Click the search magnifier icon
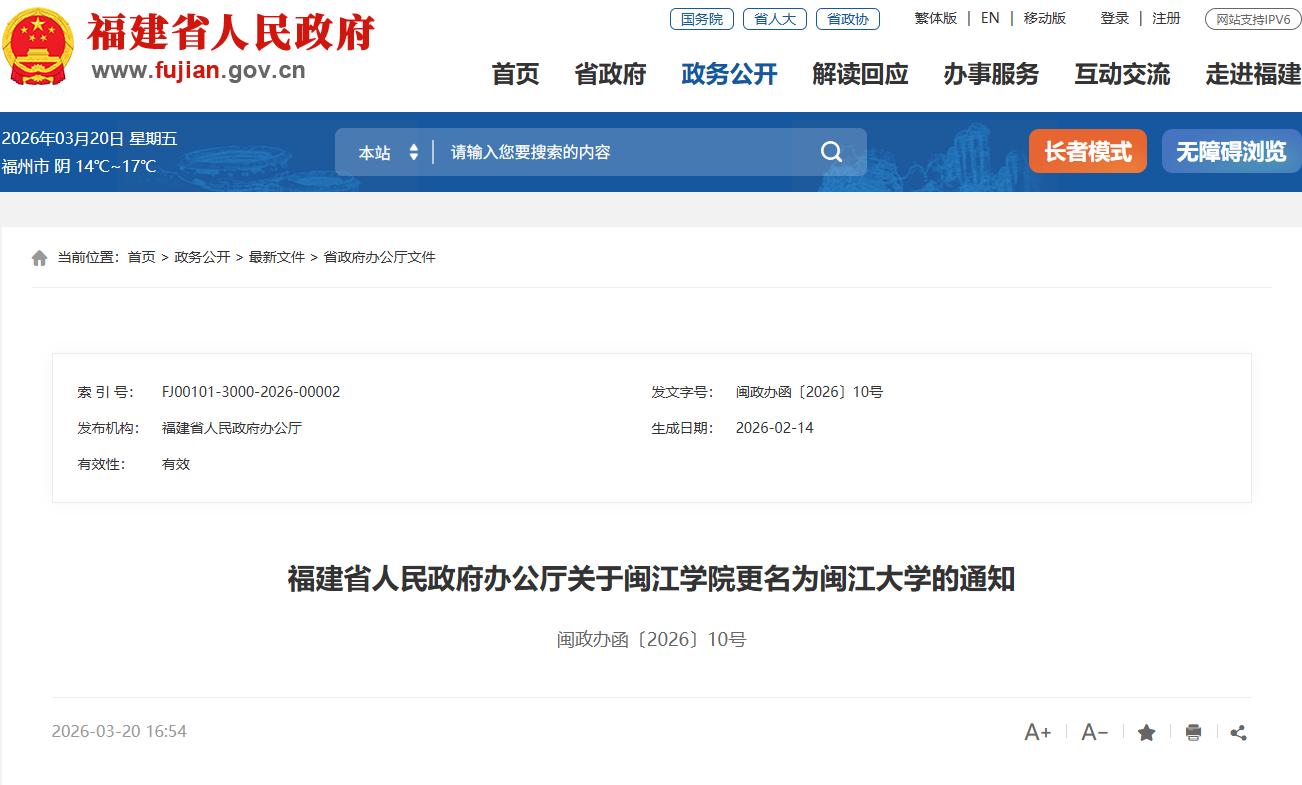Image resolution: width=1302 pixels, height=785 pixels. click(831, 151)
